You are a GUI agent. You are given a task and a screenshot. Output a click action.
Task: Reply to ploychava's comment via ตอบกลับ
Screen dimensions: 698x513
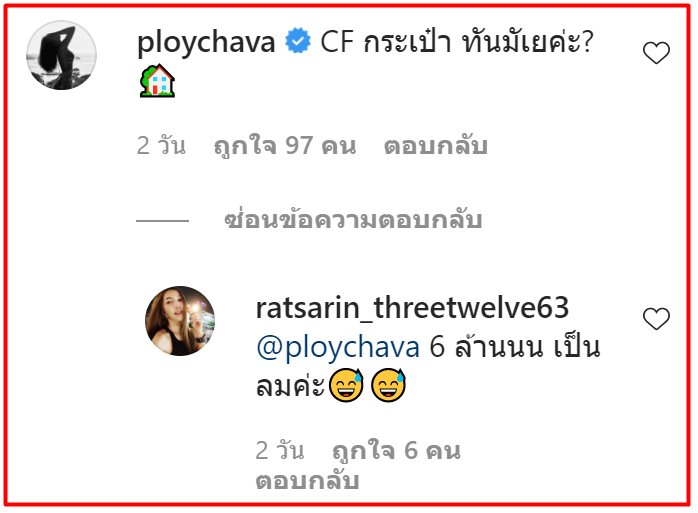436,146
